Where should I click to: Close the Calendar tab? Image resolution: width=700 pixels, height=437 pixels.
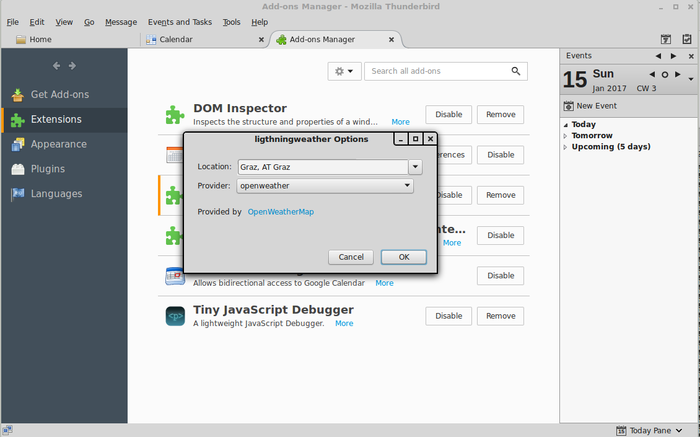(261, 40)
